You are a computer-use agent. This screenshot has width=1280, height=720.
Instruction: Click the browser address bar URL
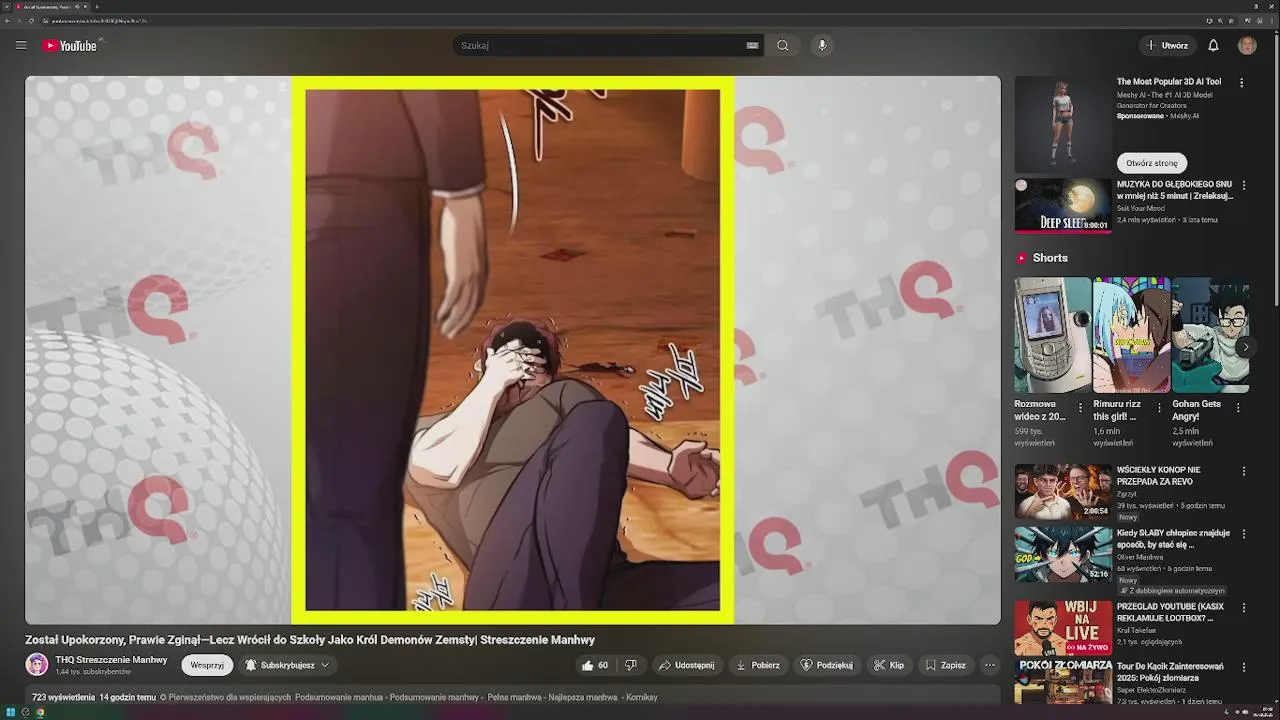100,20
